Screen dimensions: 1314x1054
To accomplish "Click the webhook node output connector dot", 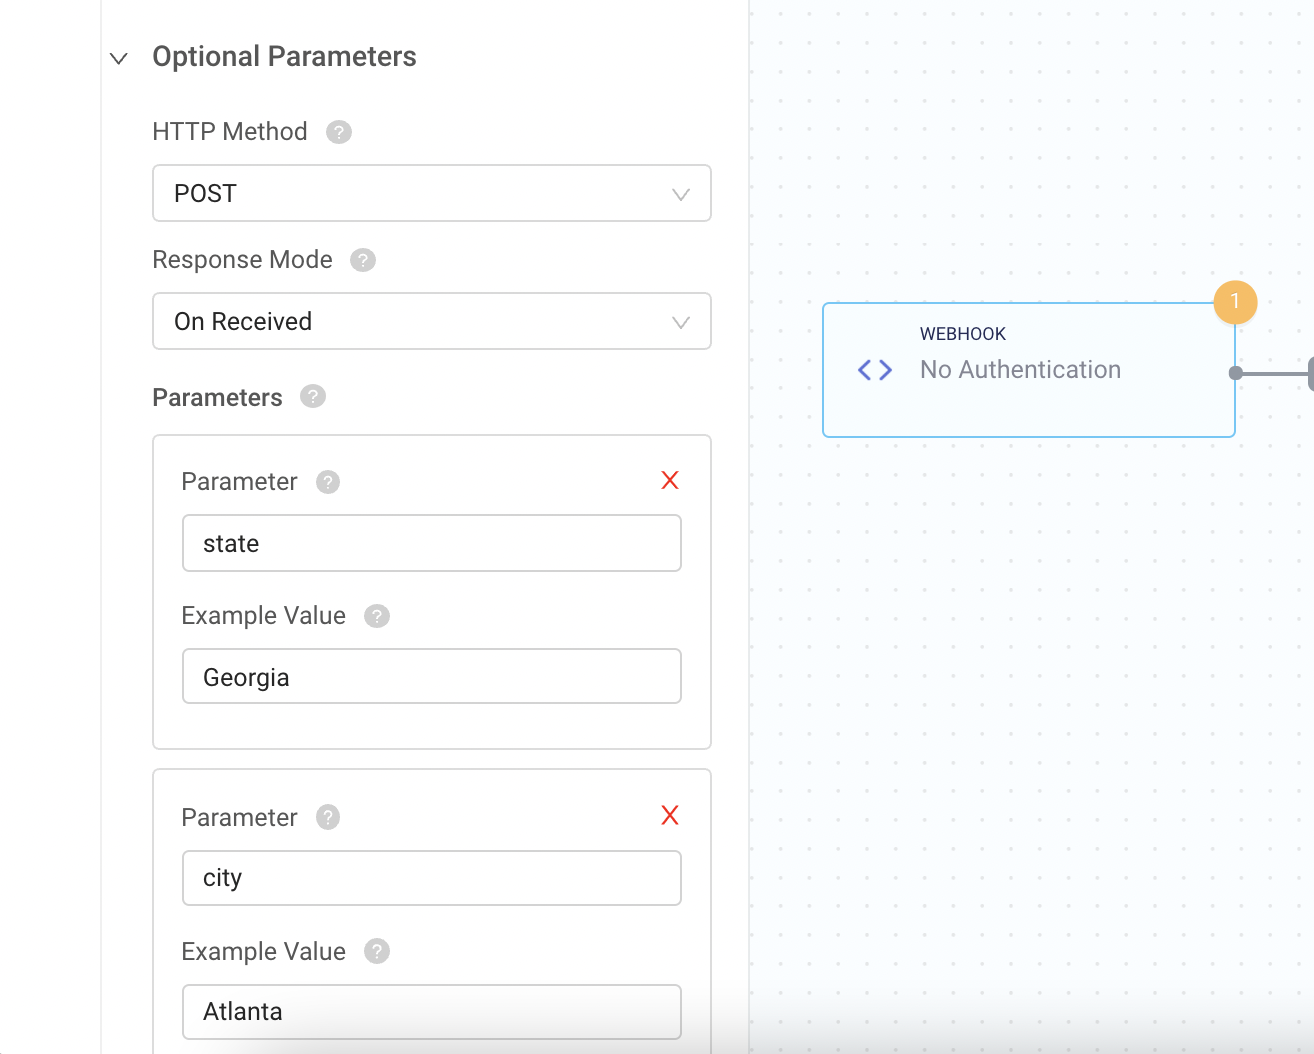I will click(1236, 373).
